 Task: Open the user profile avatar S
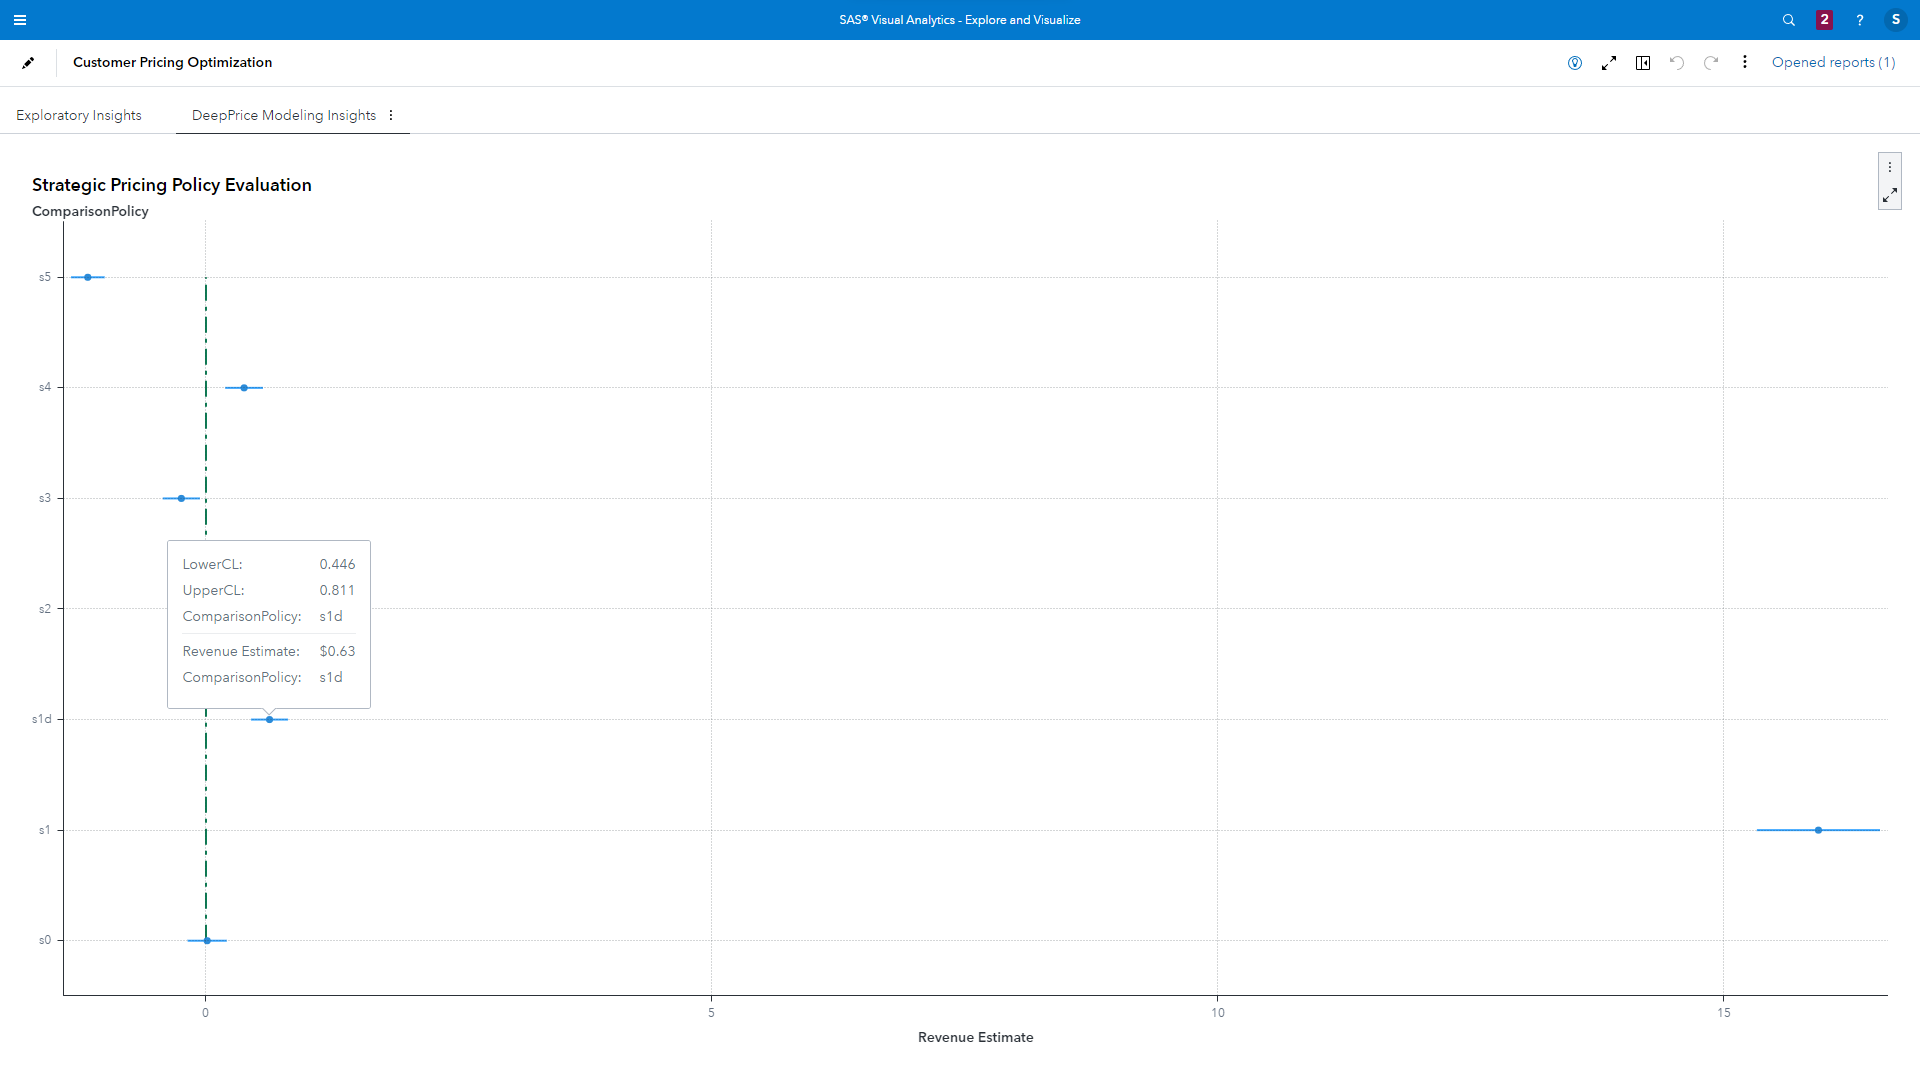point(1896,20)
